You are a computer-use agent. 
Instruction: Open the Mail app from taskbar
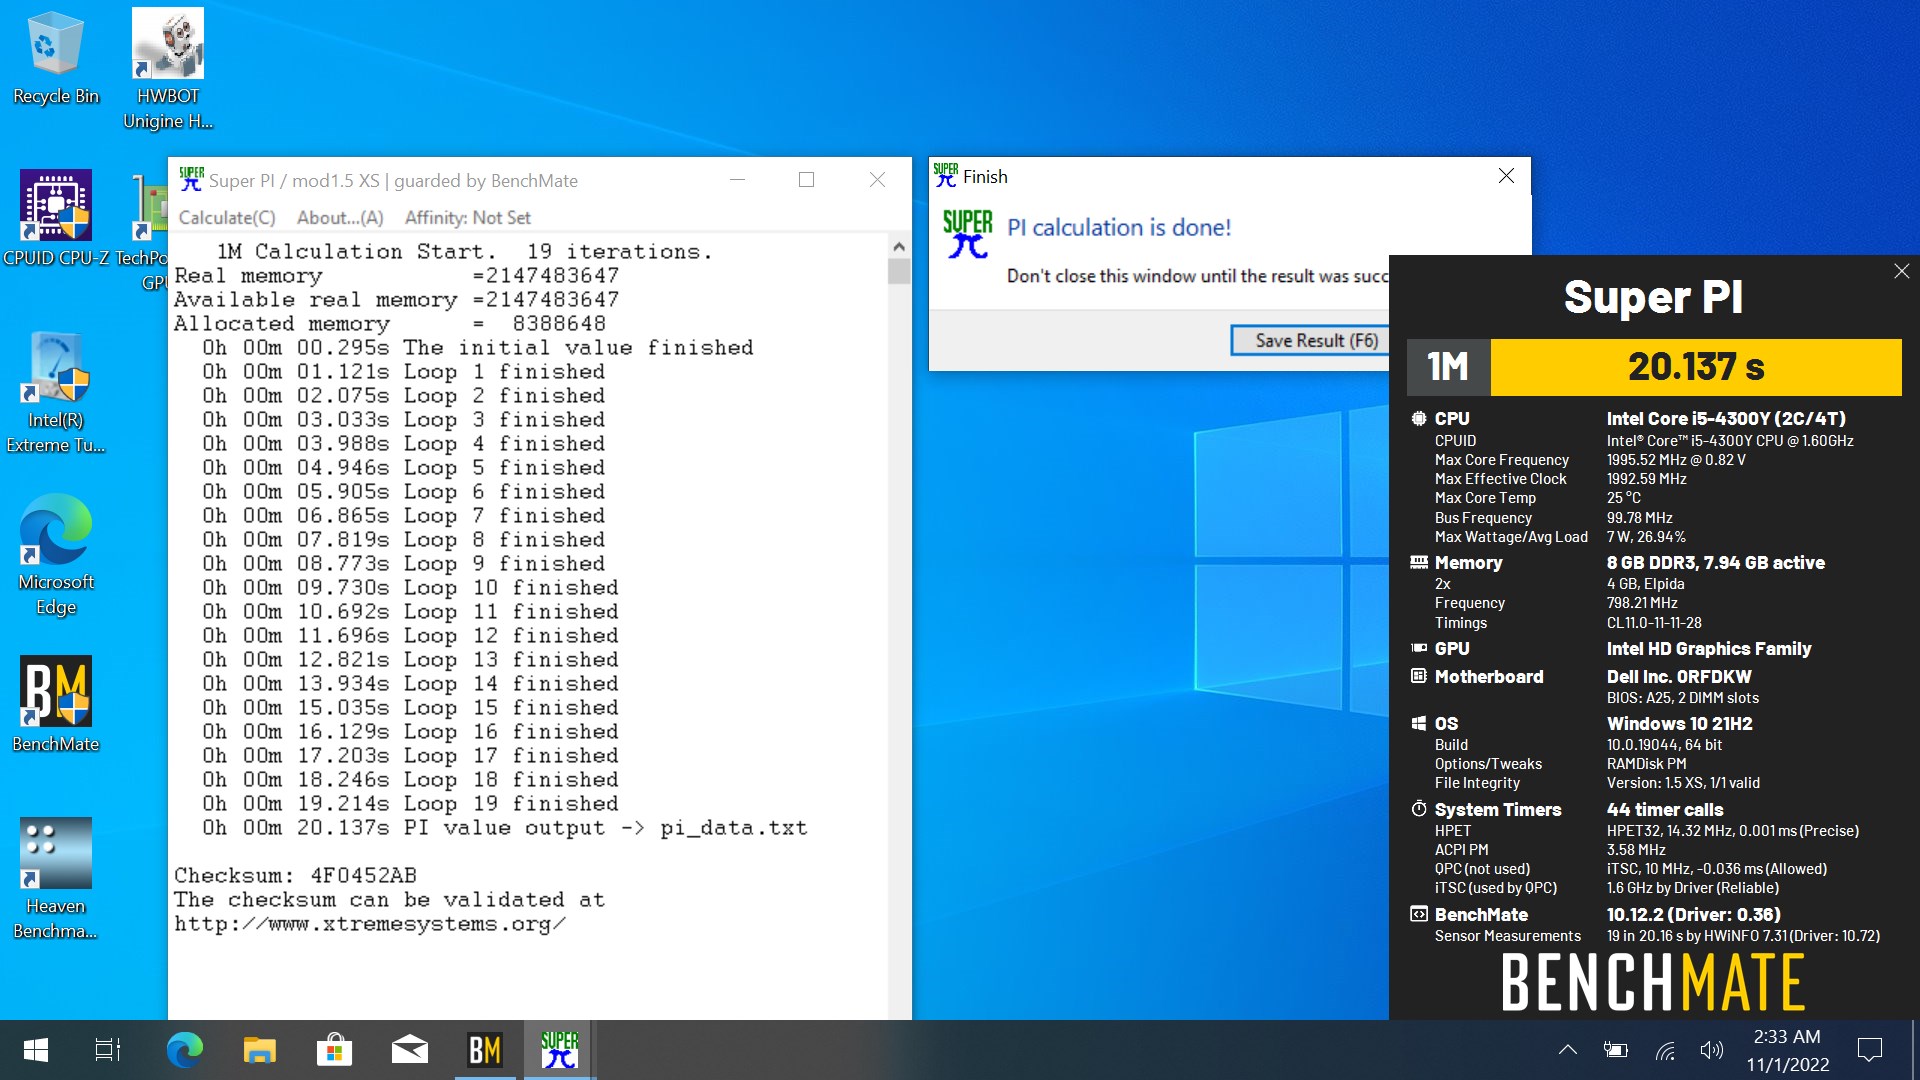410,1050
